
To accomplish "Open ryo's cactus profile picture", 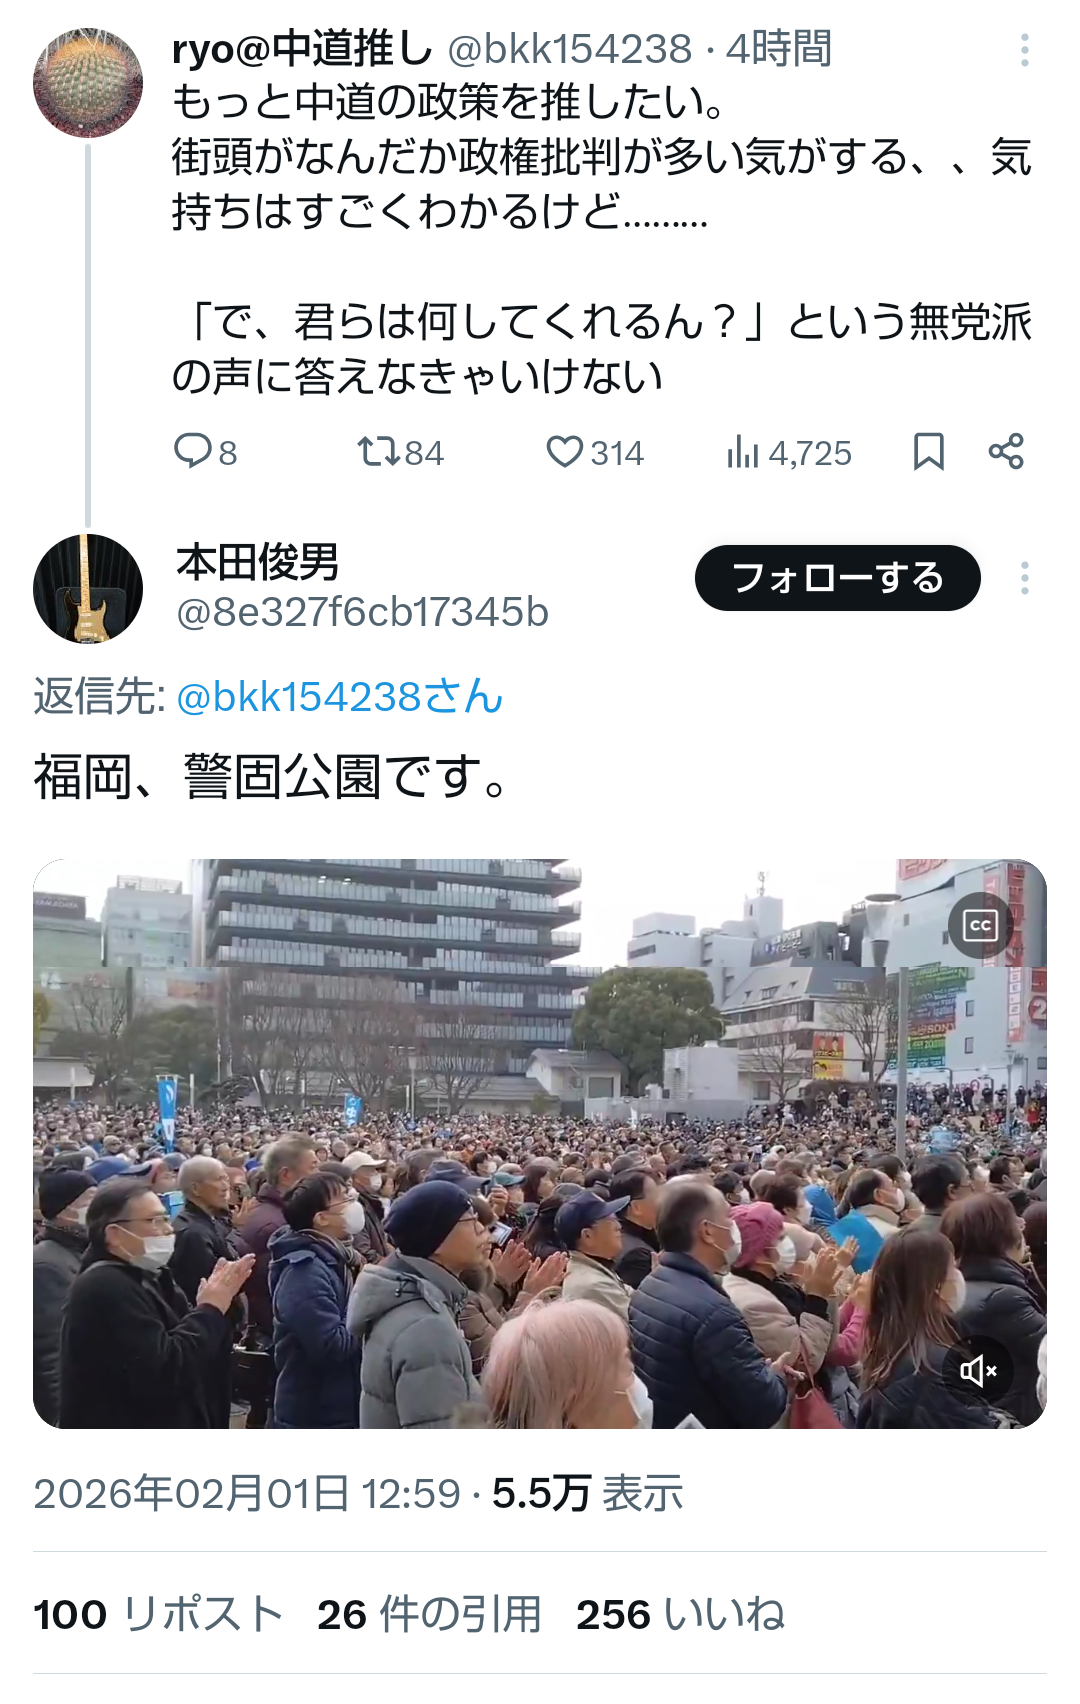I will (x=88, y=82).
